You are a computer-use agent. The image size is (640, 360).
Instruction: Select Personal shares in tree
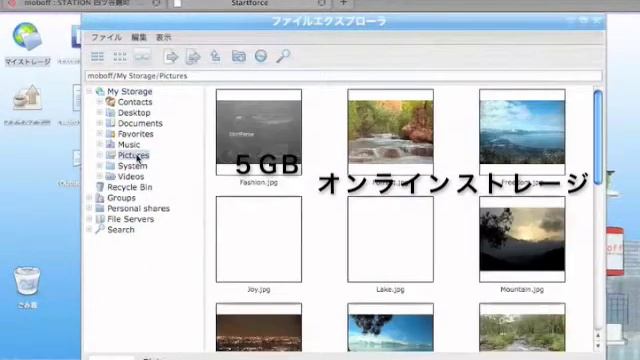138,208
